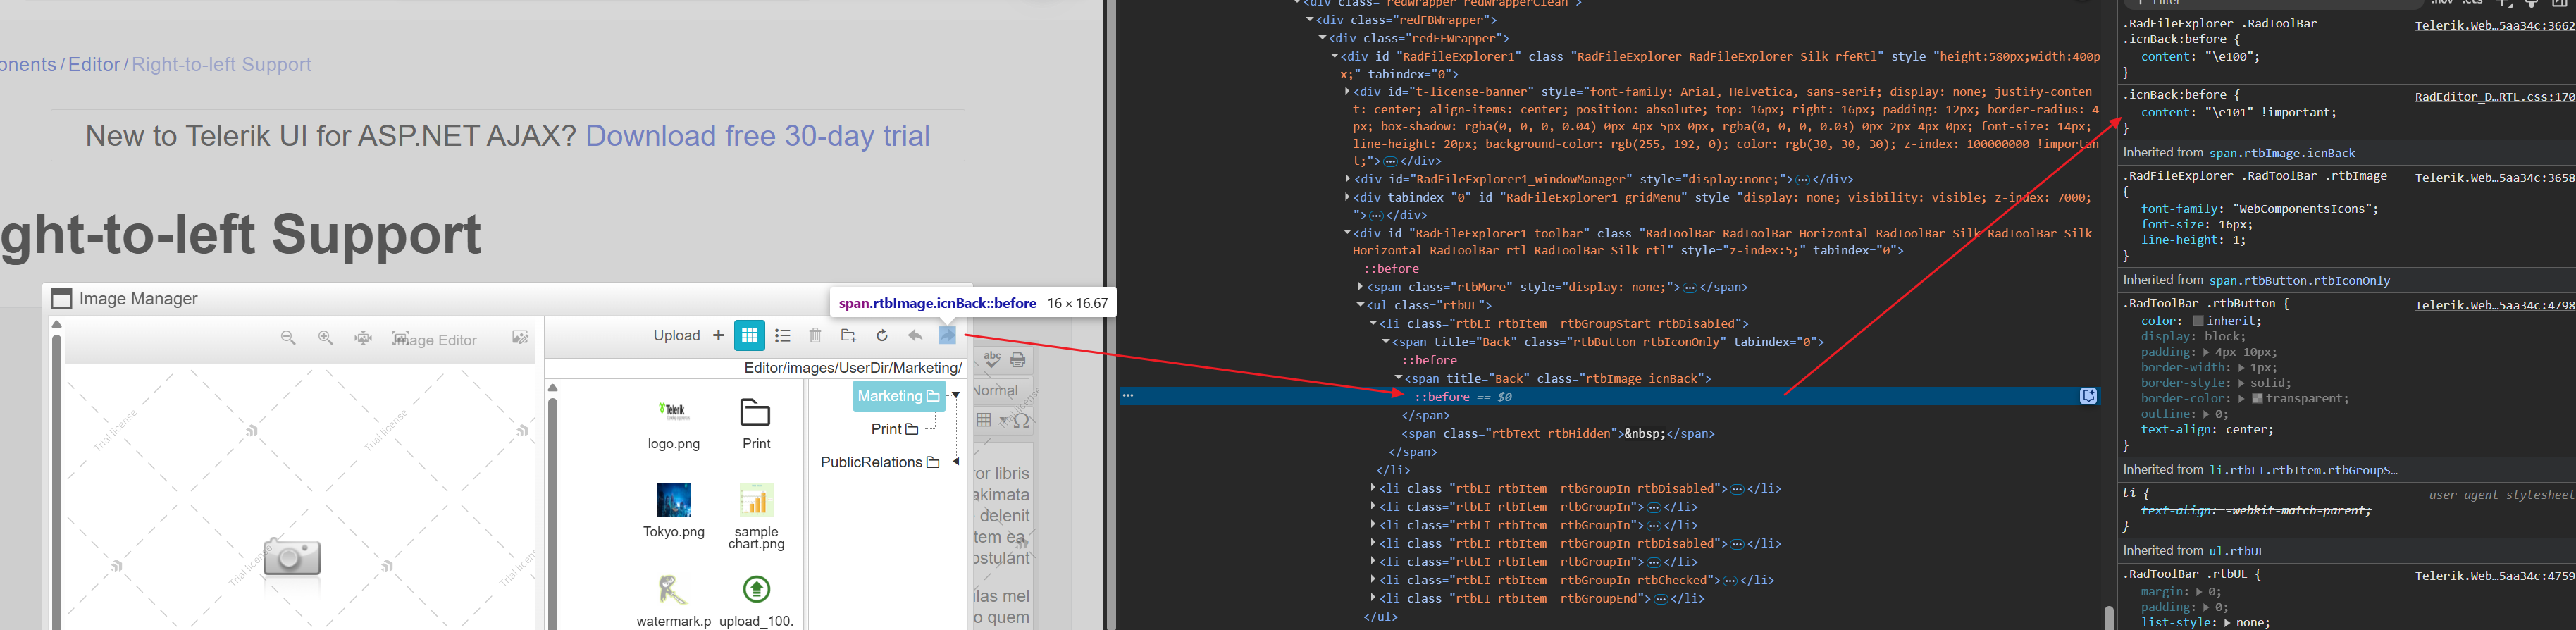Select the PublicRelations folder in tree
Image resolution: width=2576 pixels, height=630 pixels.
click(x=880, y=462)
